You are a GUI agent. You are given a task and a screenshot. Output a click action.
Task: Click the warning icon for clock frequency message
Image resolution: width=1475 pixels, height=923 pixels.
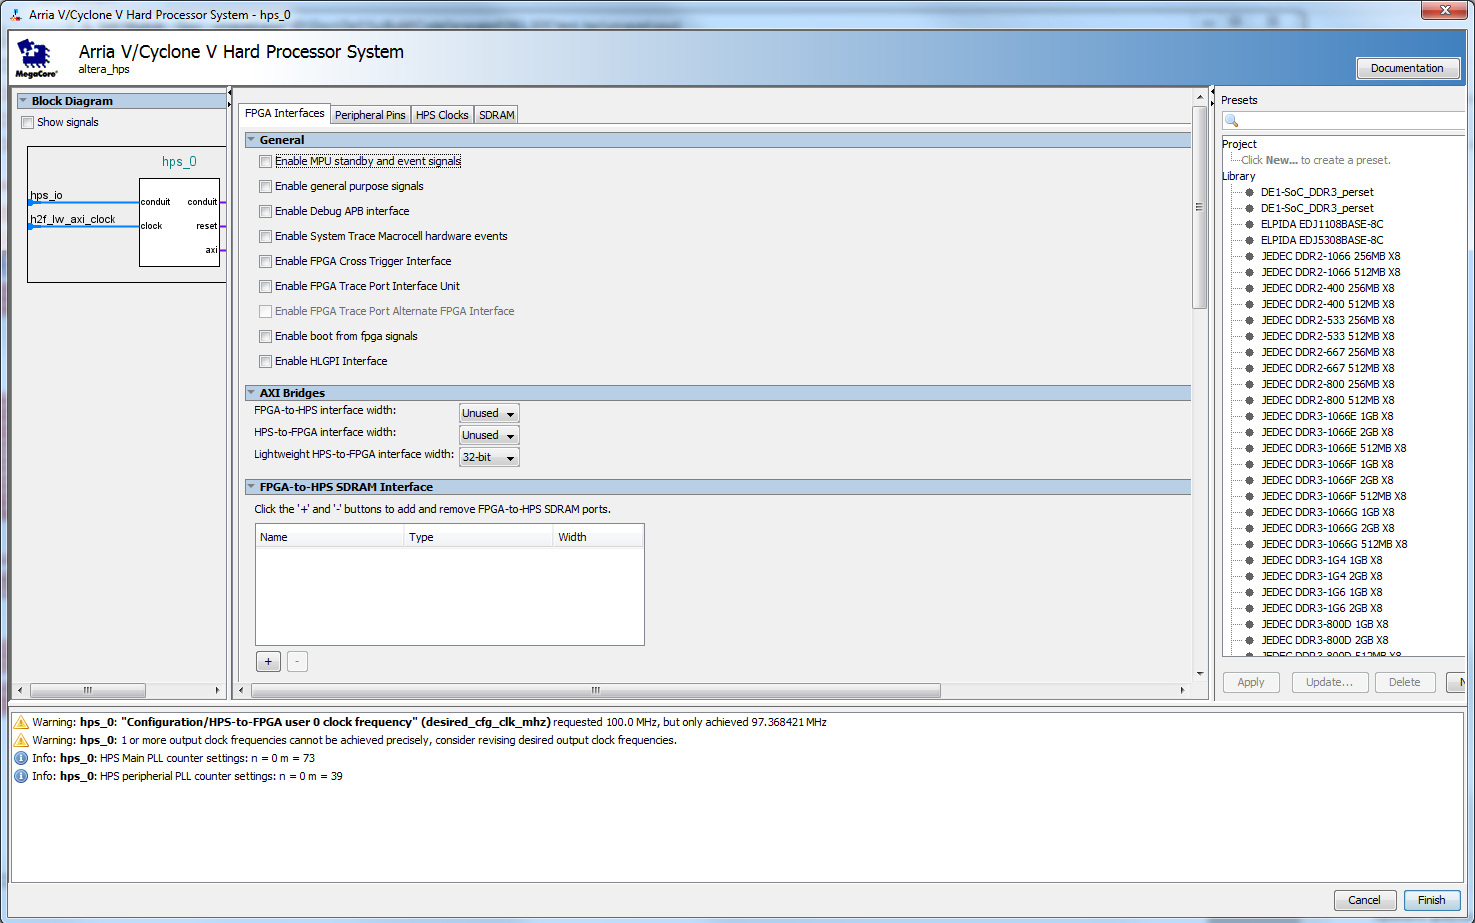pyautogui.click(x=21, y=722)
